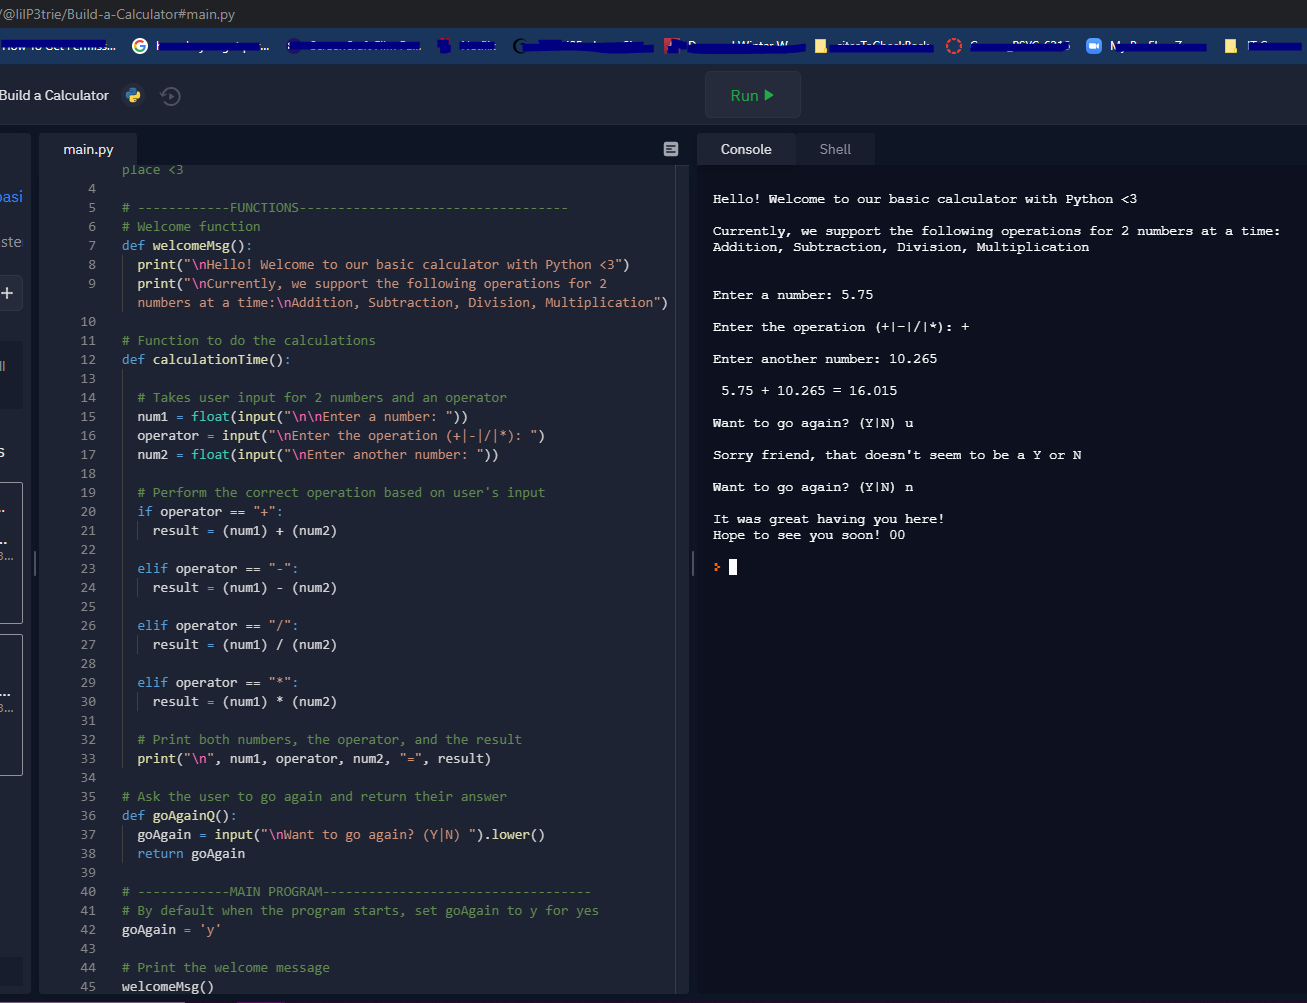Select the Console tab
The image size is (1307, 1003).
[746, 148]
